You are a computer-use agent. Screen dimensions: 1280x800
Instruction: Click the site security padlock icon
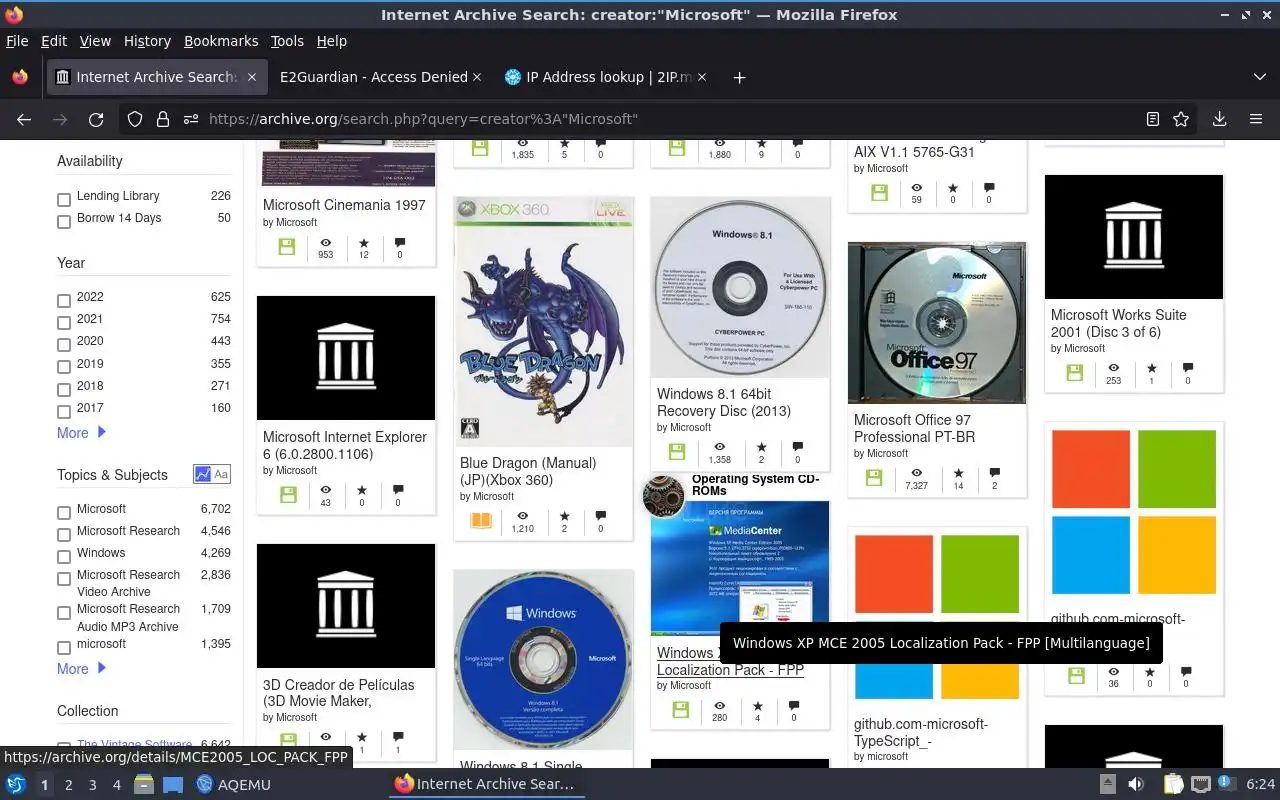point(162,119)
